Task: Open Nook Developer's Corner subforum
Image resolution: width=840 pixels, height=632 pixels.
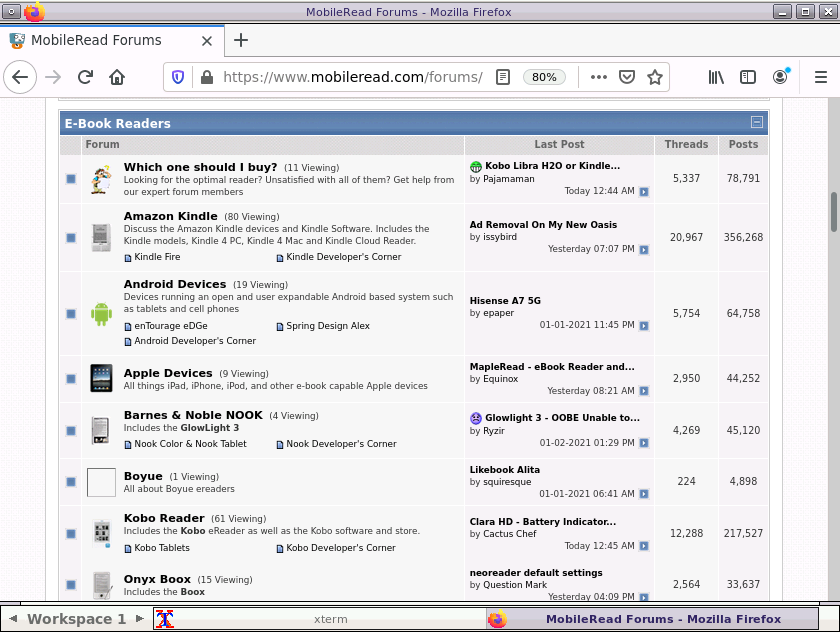Action: pos(341,443)
